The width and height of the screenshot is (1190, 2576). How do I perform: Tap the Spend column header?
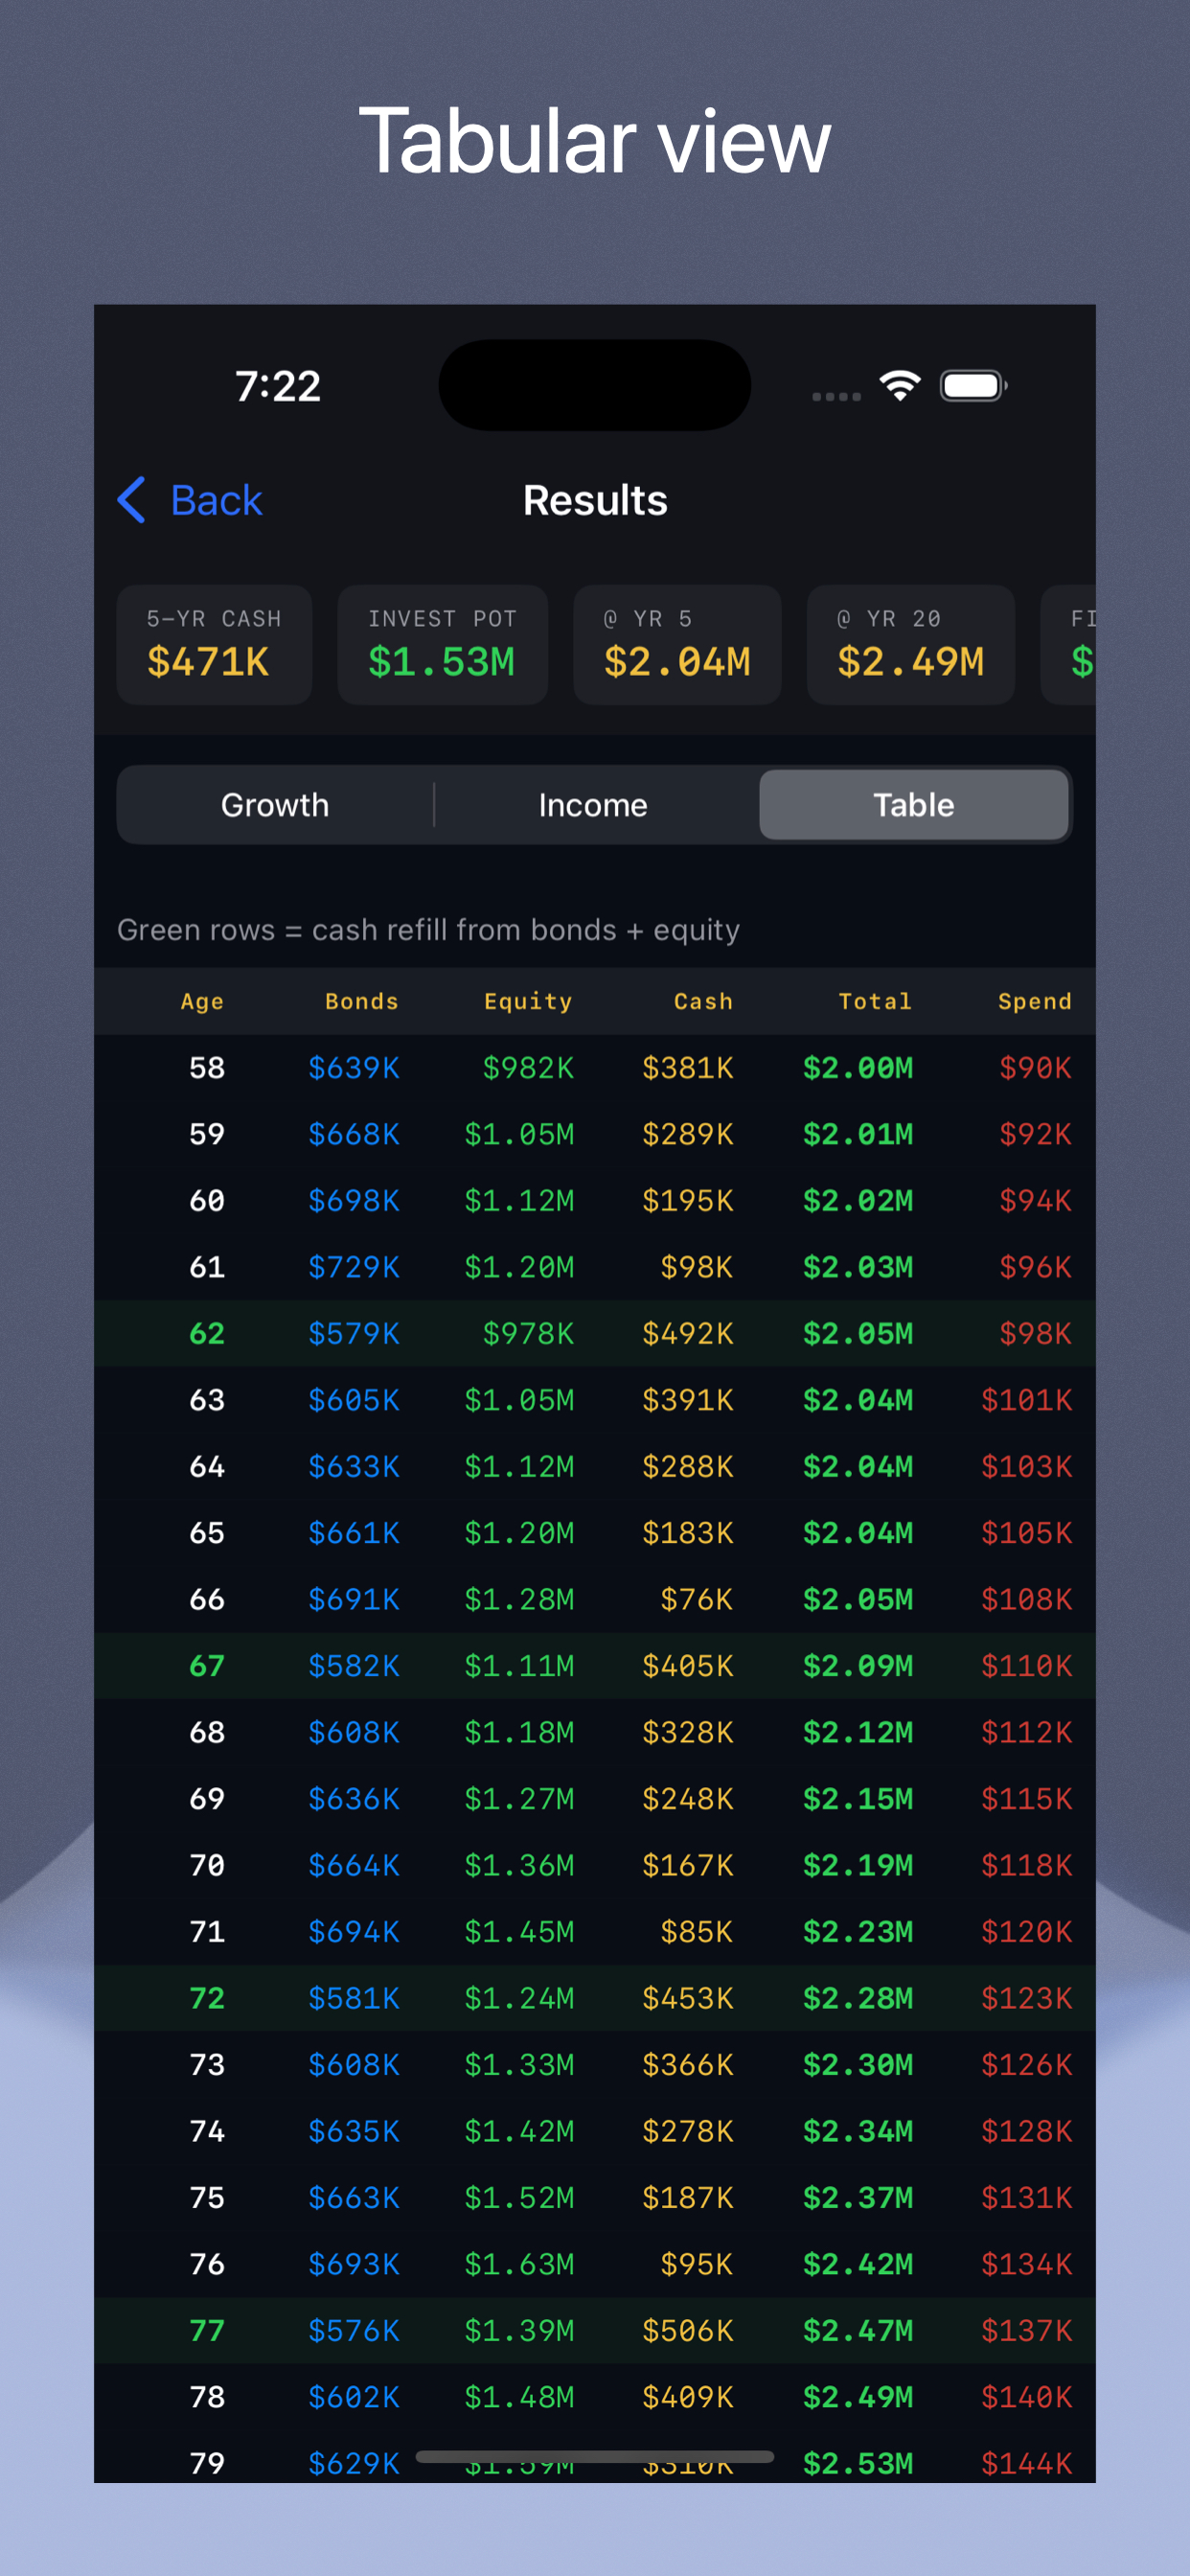1035,1001
